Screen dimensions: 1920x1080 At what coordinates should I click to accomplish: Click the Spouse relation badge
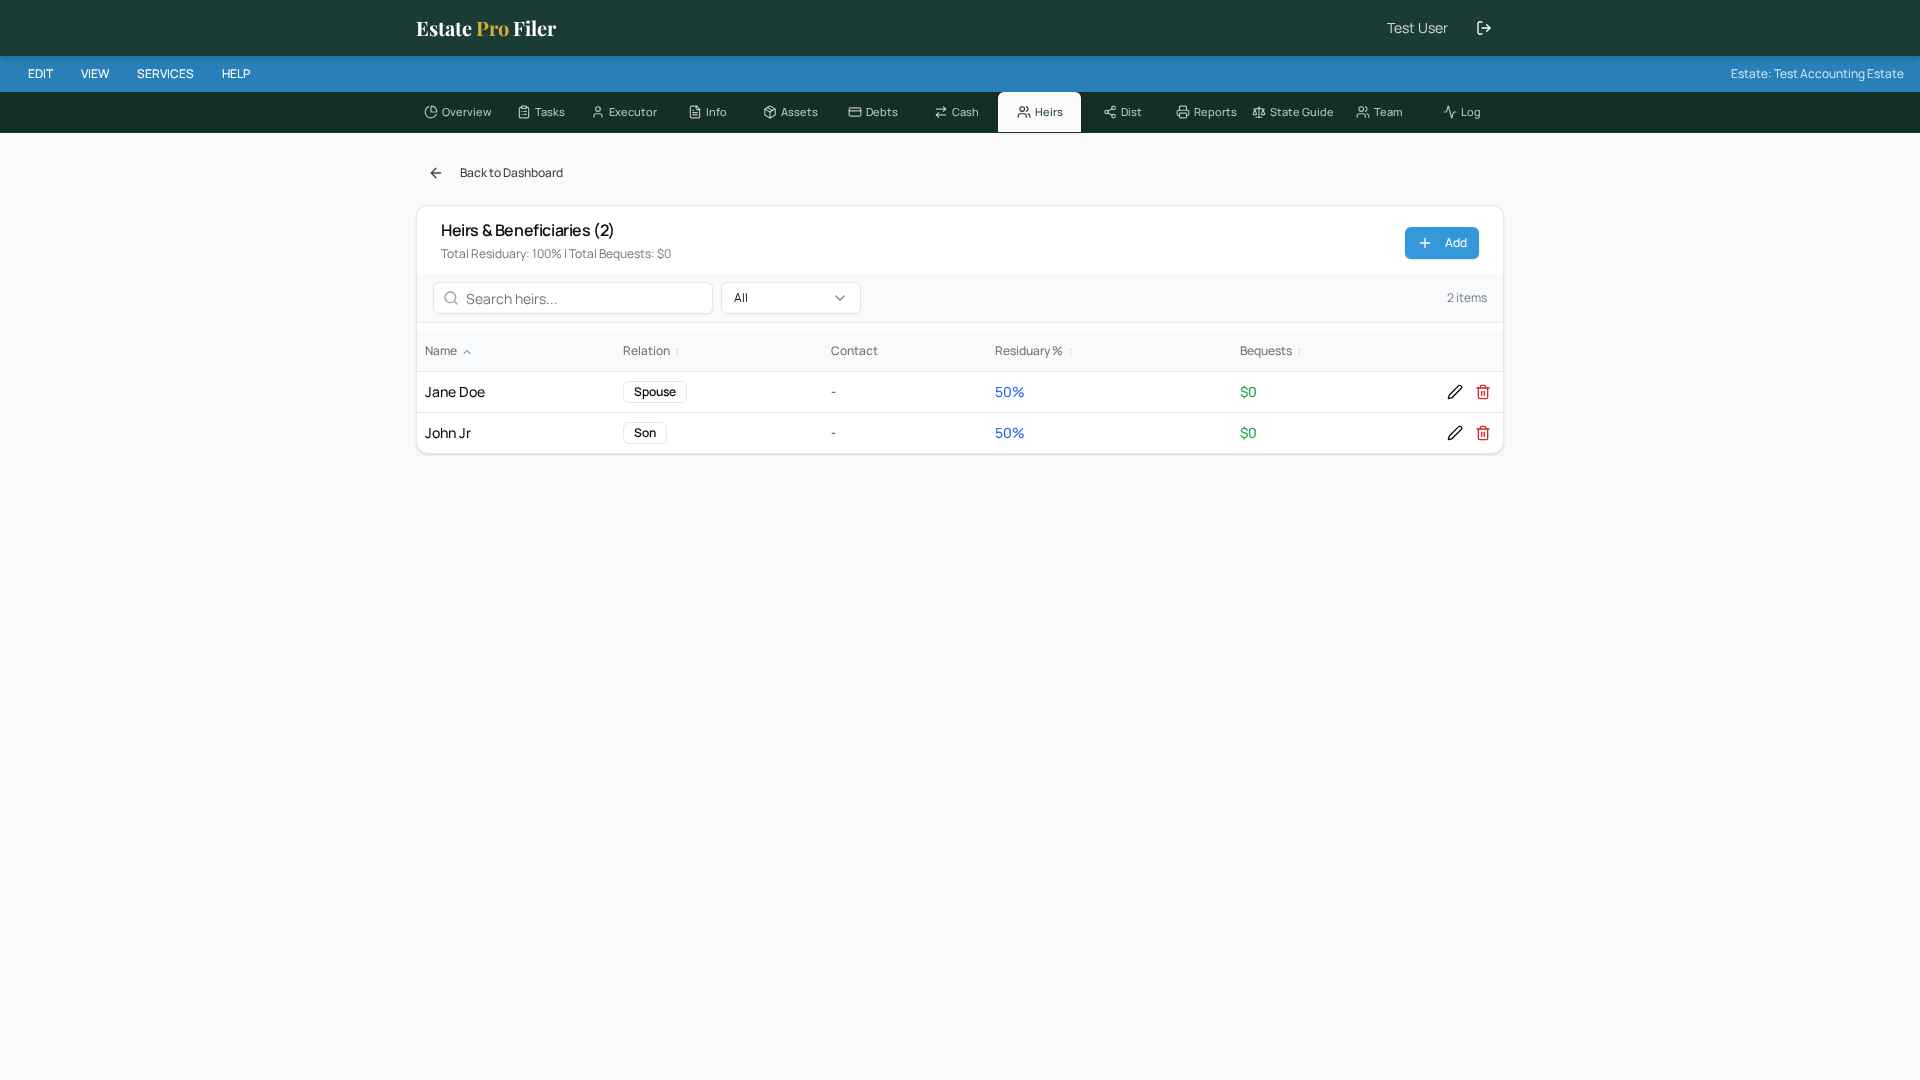click(655, 392)
